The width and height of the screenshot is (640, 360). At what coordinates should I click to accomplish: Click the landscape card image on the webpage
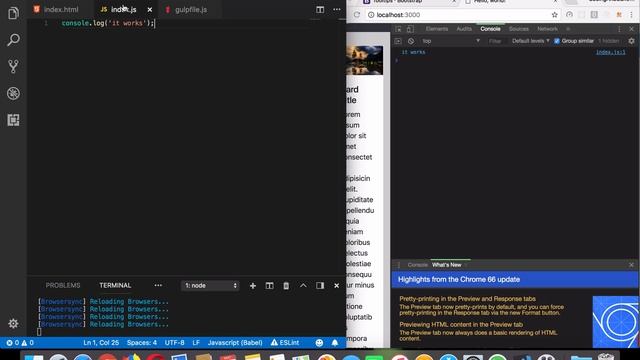coord(364,60)
